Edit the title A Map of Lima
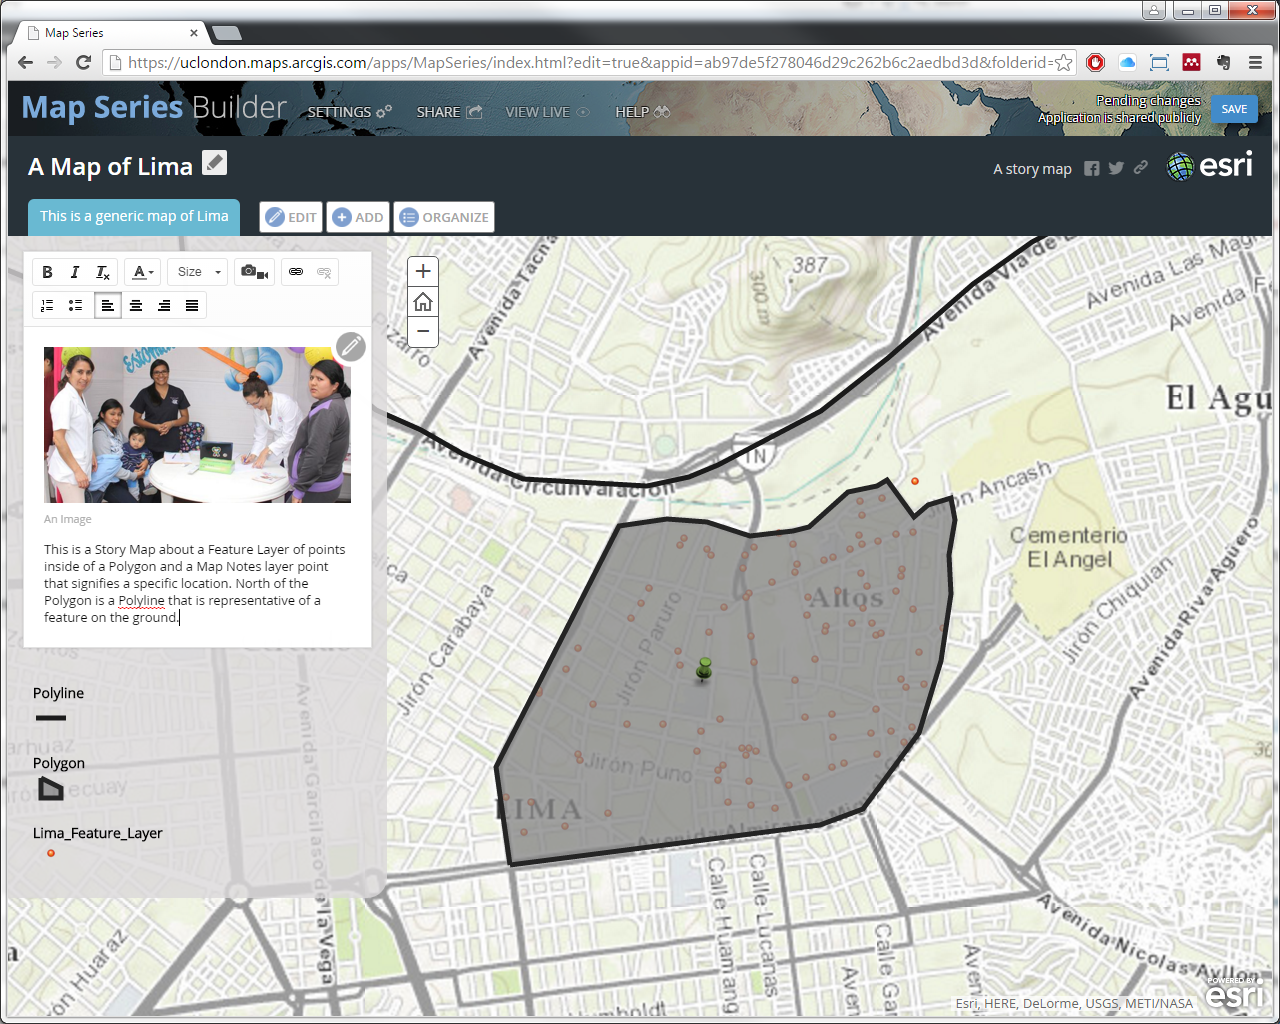 [214, 163]
